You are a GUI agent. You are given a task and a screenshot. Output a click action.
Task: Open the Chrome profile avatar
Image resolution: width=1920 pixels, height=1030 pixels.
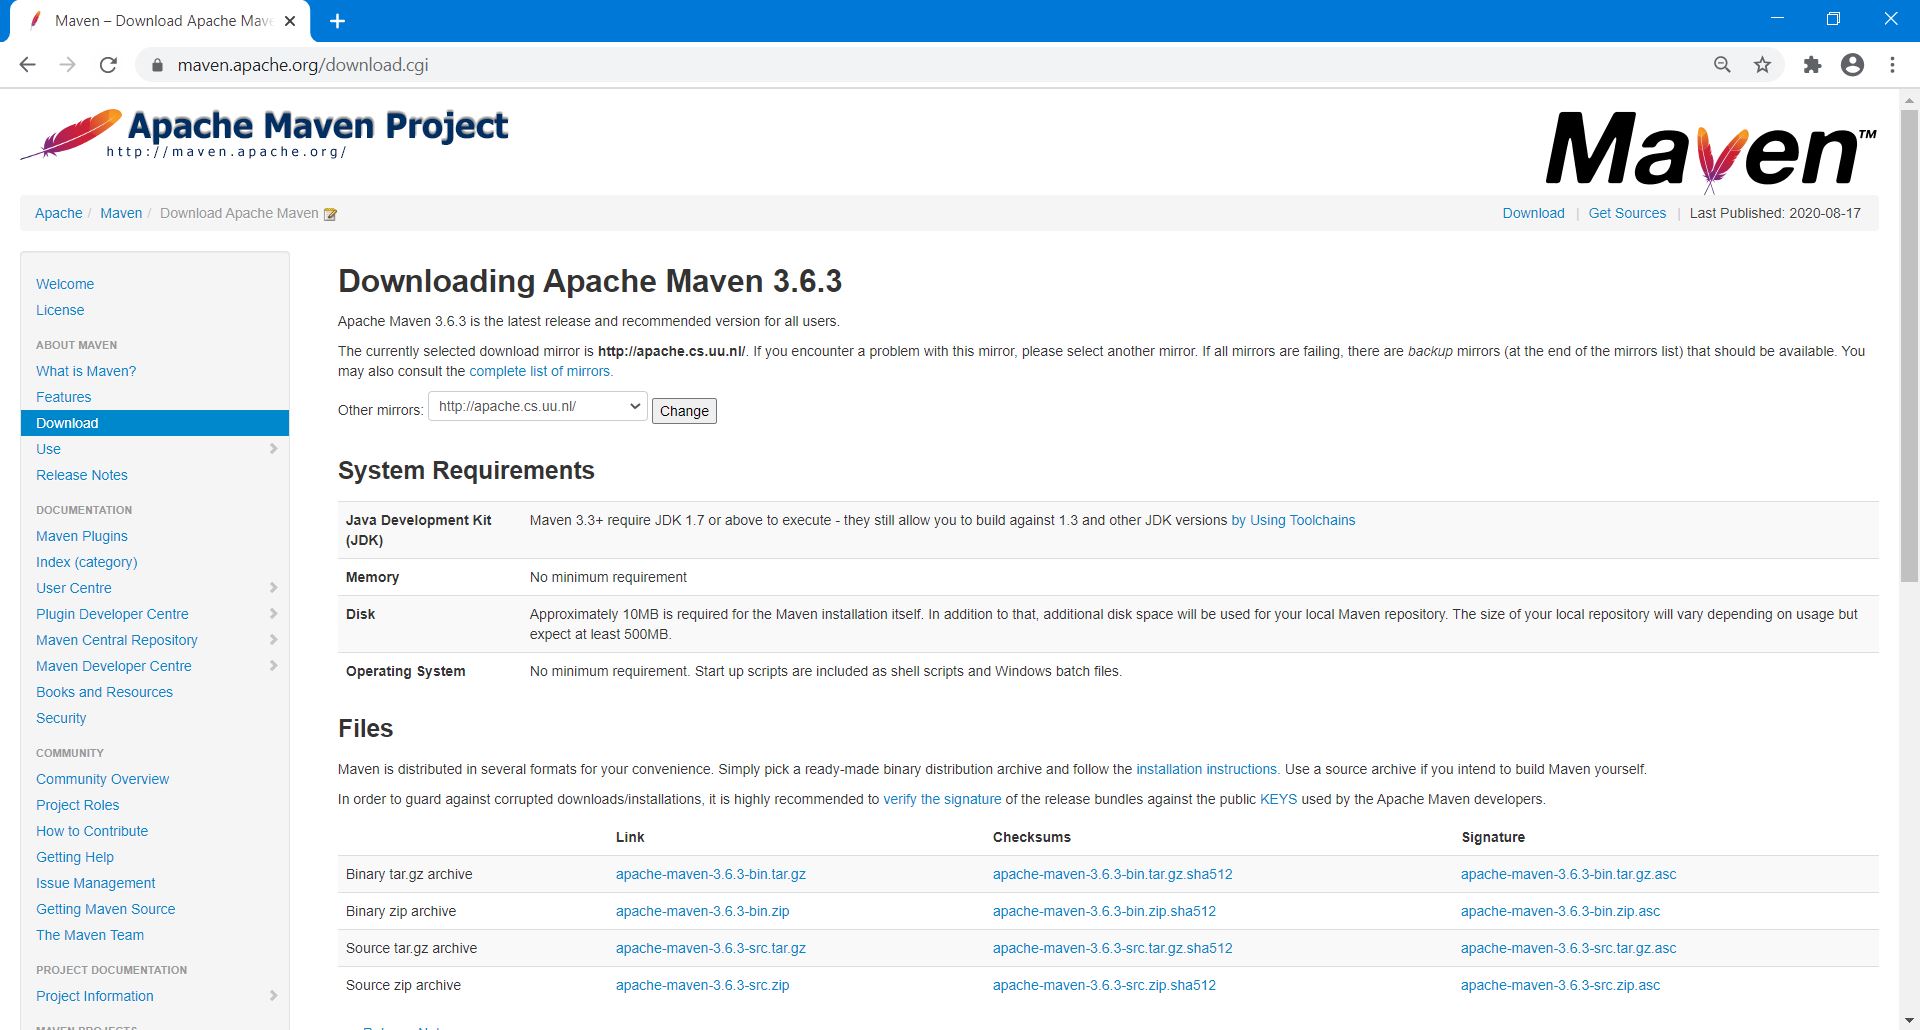tap(1852, 65)
